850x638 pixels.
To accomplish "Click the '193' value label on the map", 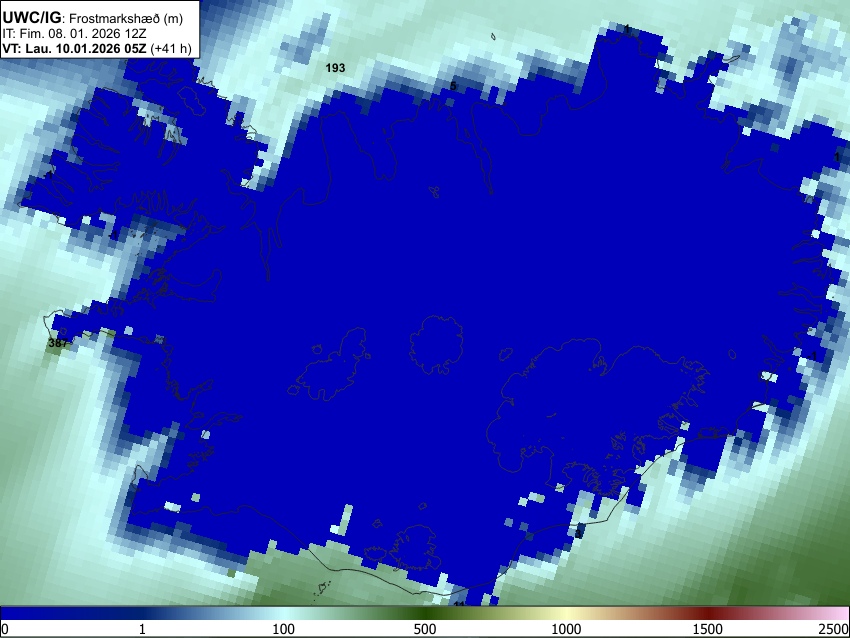I will 335,68.
